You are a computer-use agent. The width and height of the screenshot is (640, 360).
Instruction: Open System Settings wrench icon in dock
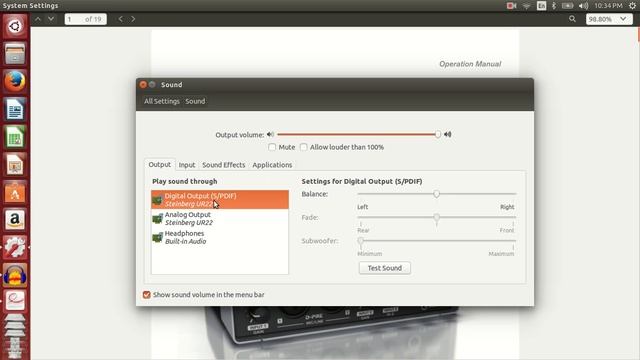[15, 247]
